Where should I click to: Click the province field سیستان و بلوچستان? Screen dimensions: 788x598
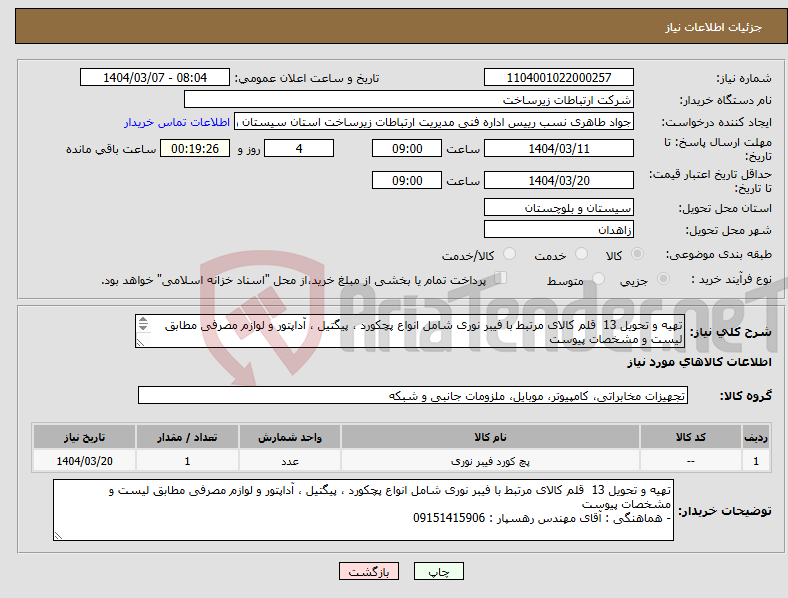[x=558, y=208]
